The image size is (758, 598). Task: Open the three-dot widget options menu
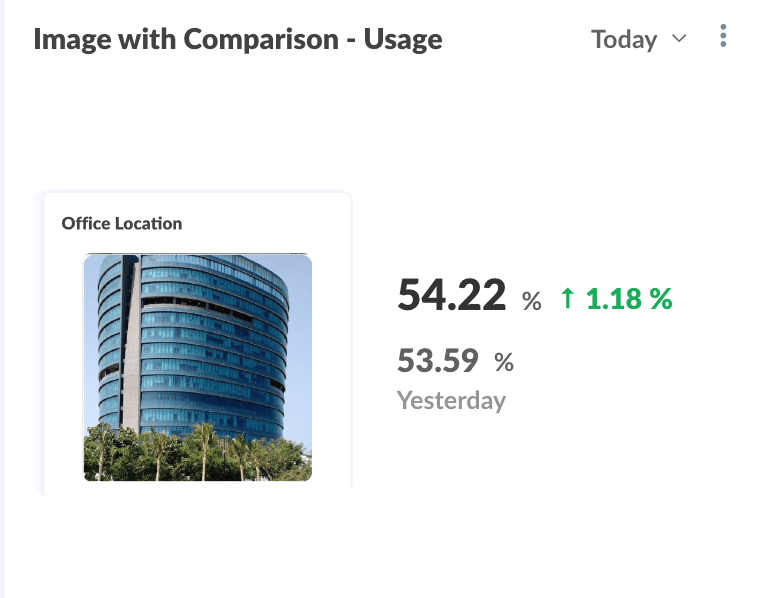tap(723, 36)
